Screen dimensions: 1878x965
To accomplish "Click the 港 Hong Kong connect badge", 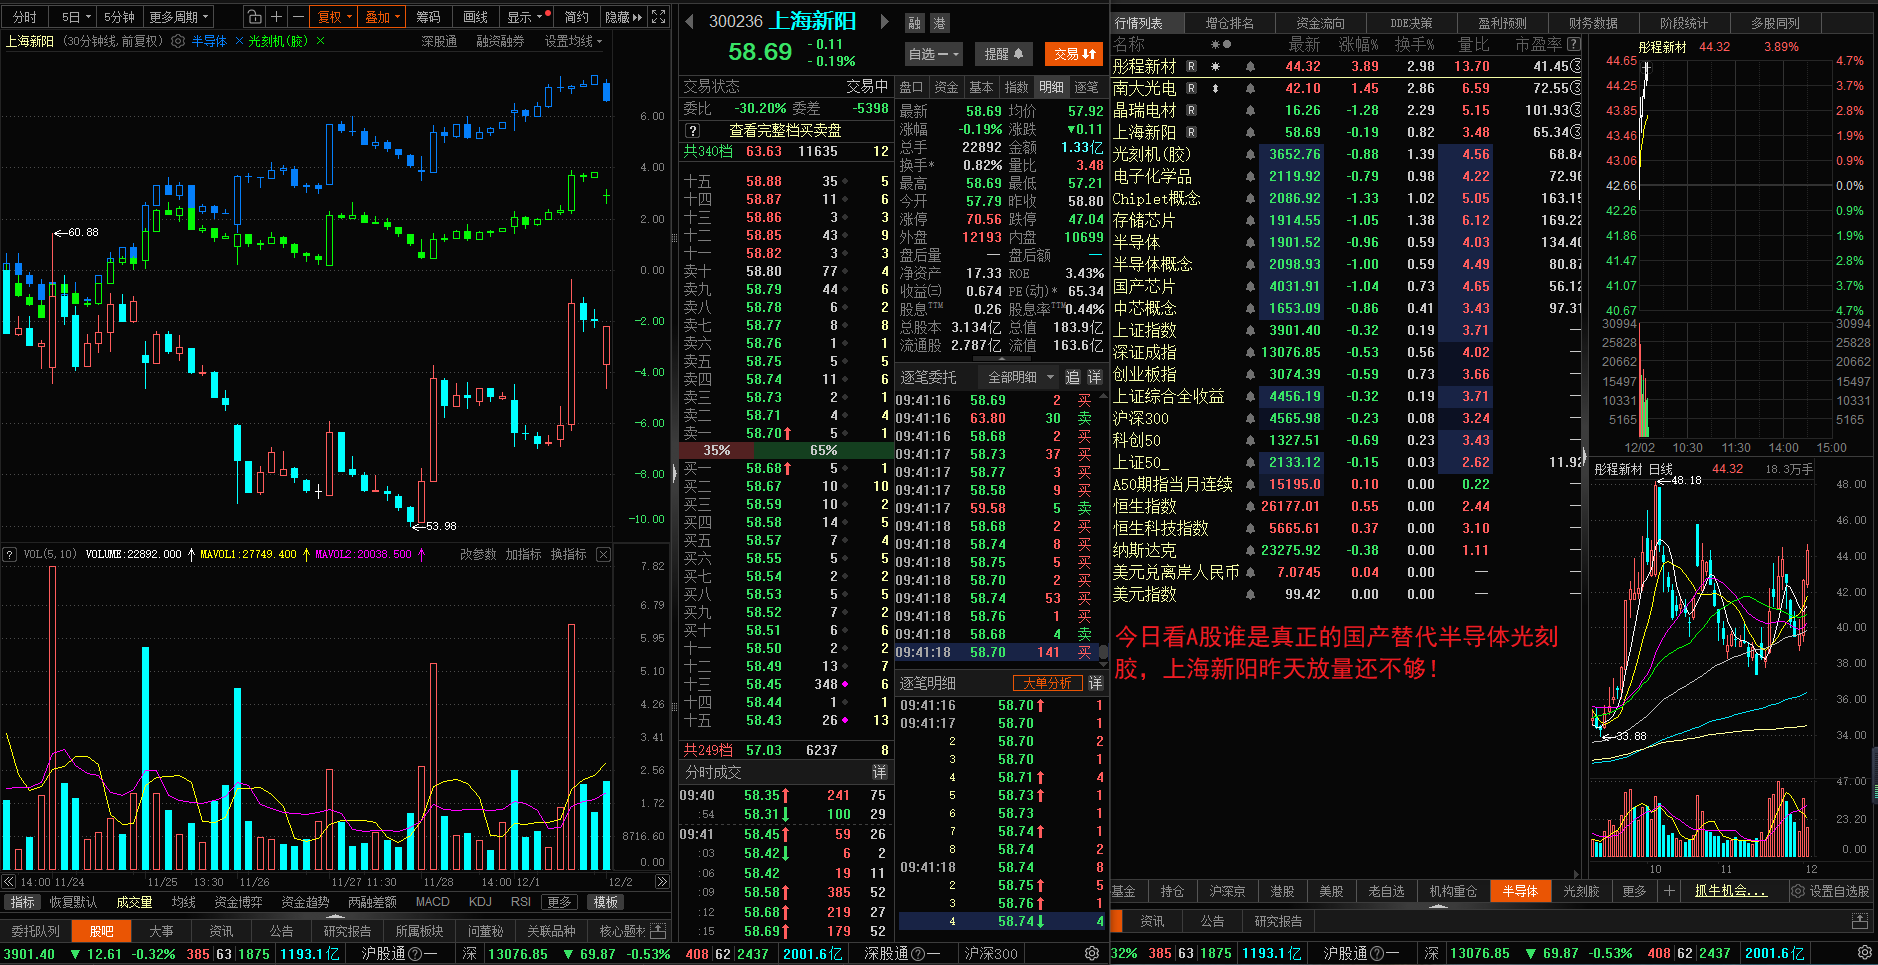I will point(939,23).
